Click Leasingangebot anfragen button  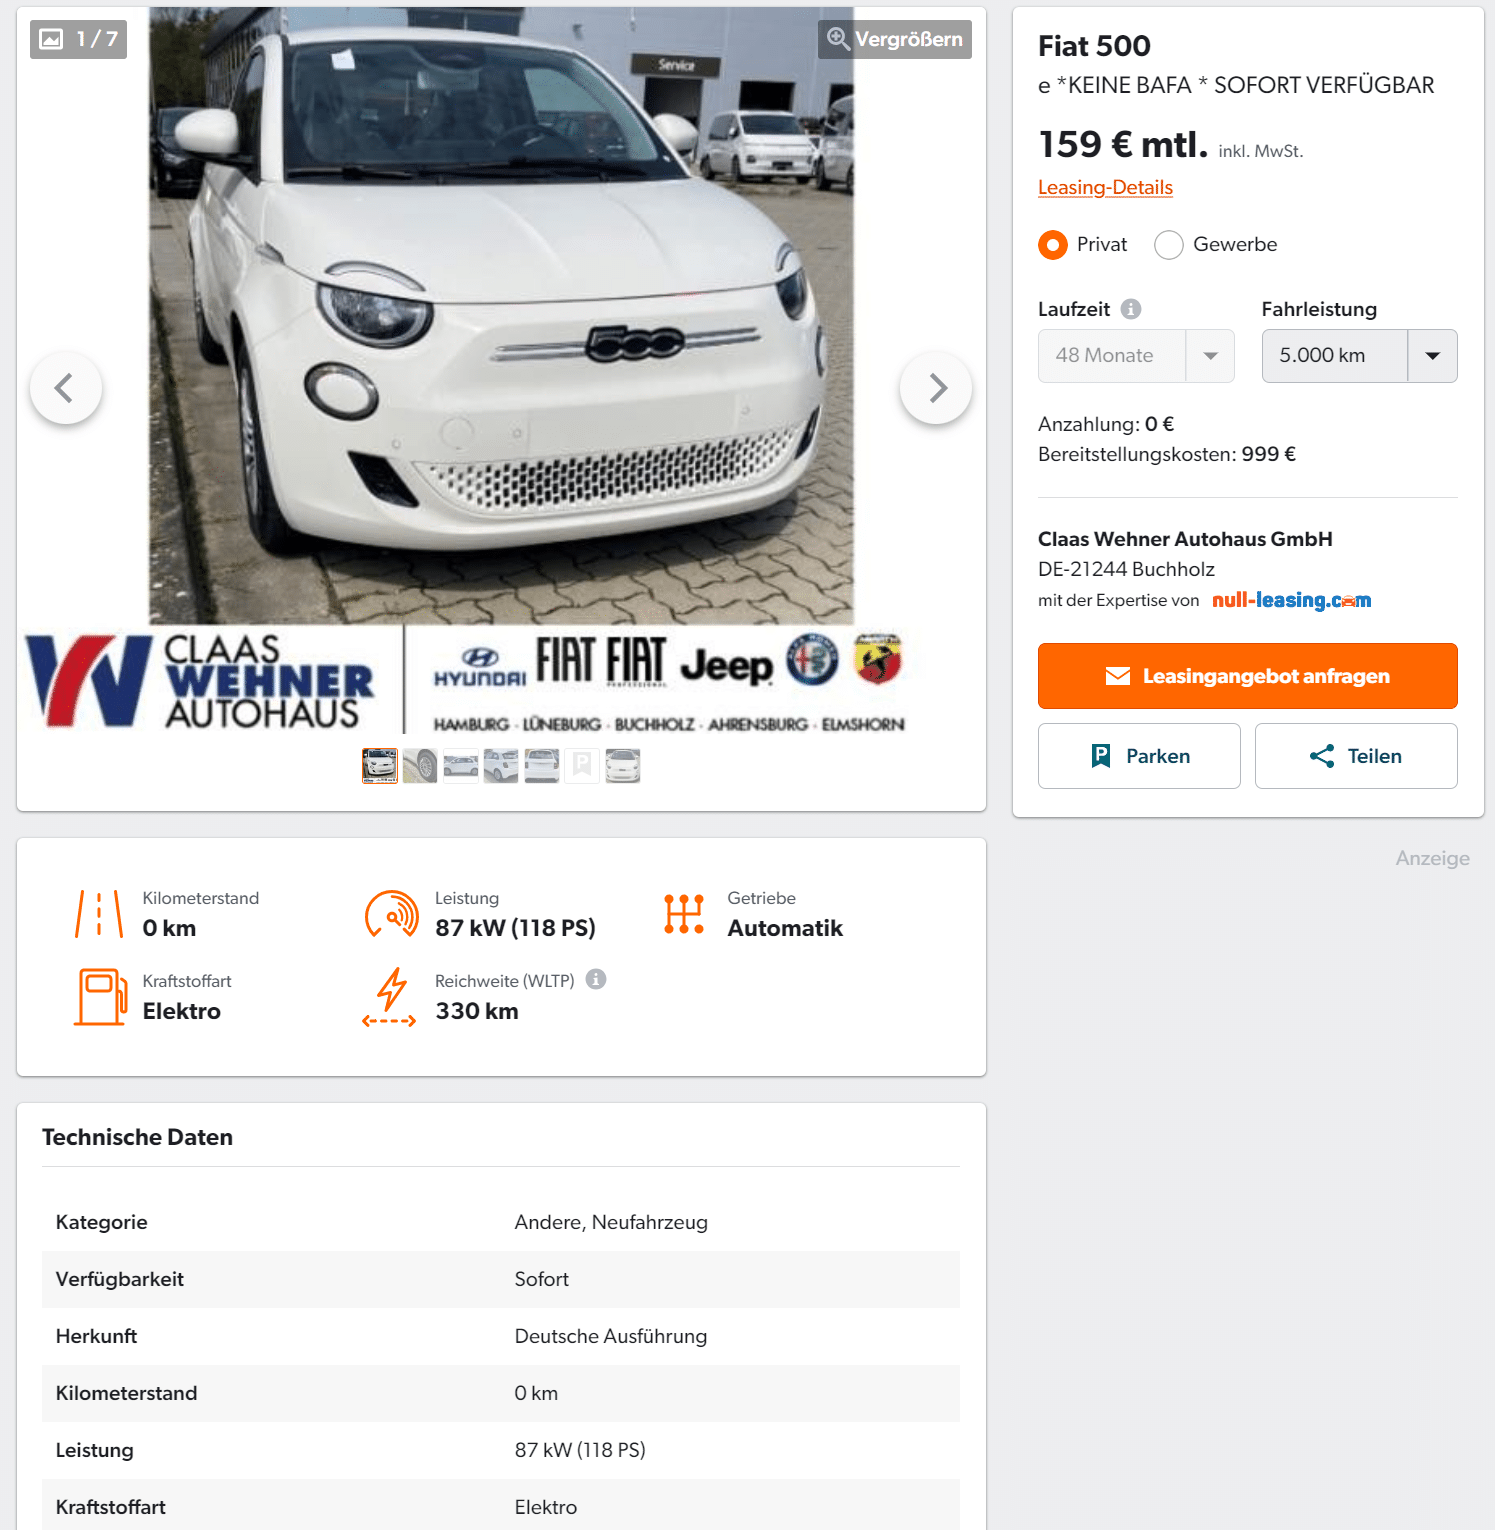coord(1248,676)
